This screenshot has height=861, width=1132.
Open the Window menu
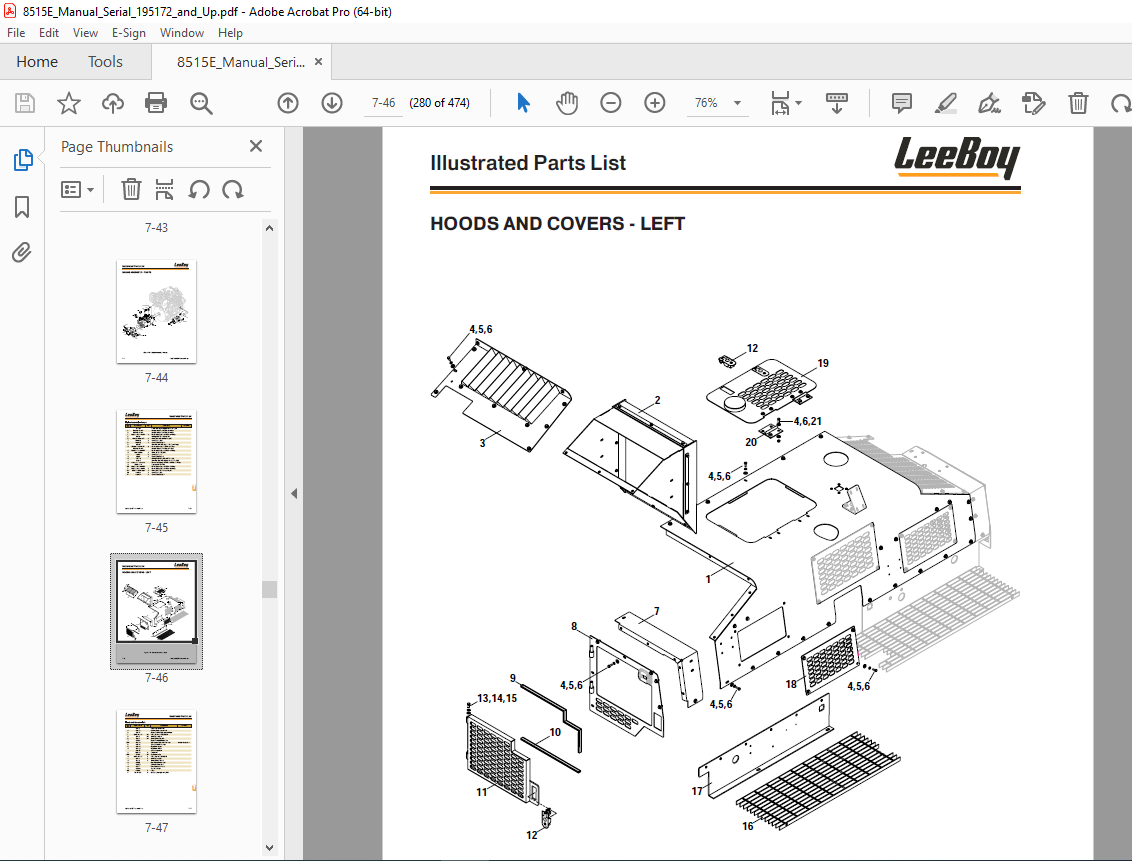[x=182, y=33]
